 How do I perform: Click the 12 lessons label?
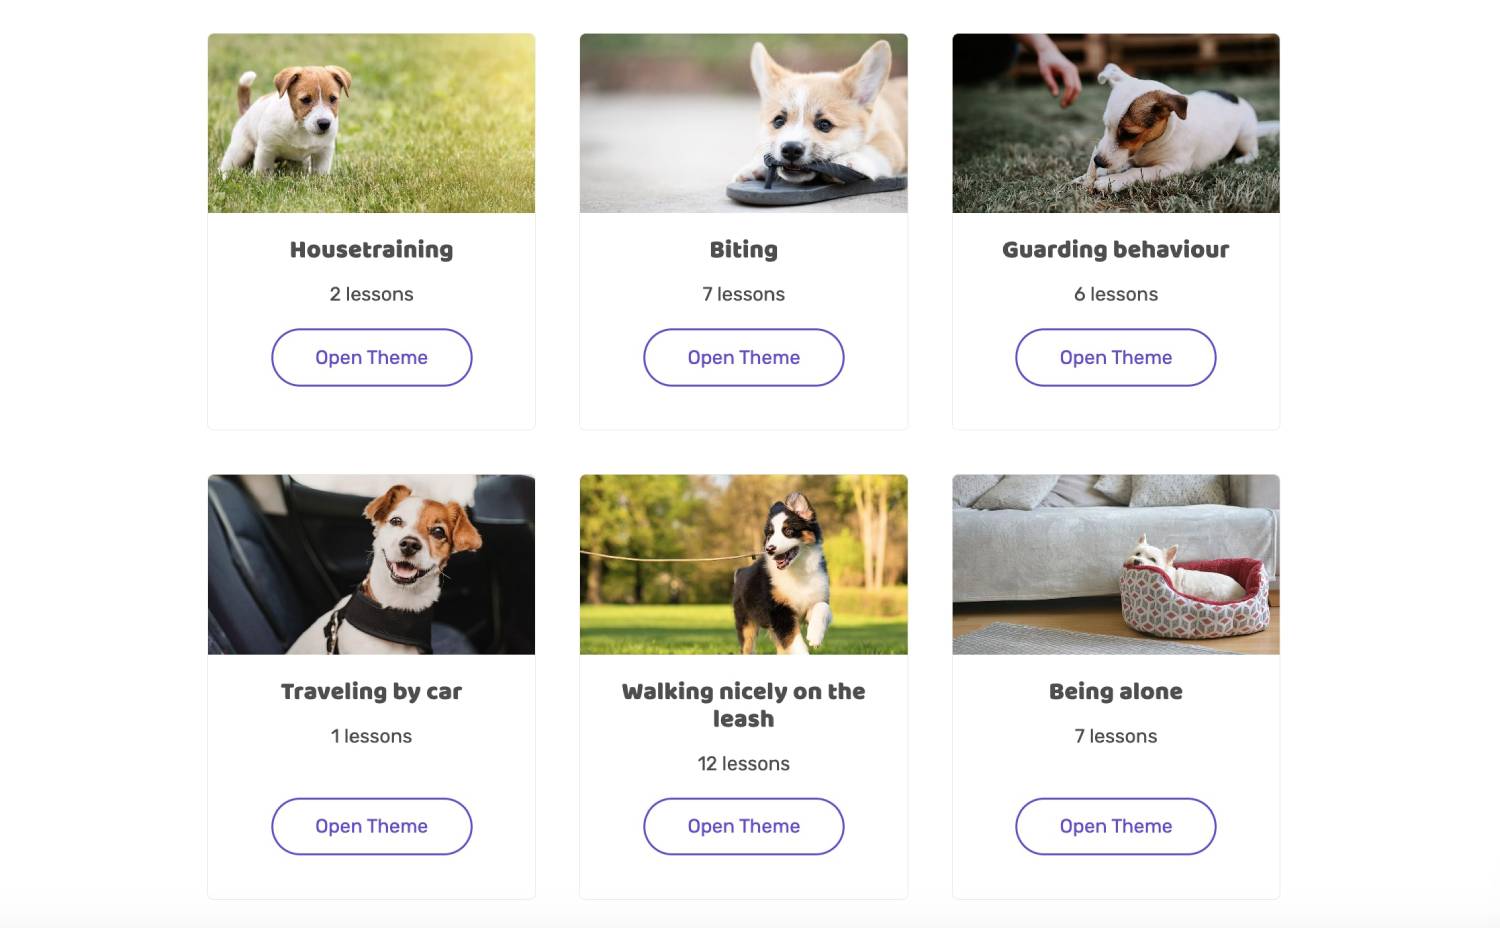coord(743,763)
